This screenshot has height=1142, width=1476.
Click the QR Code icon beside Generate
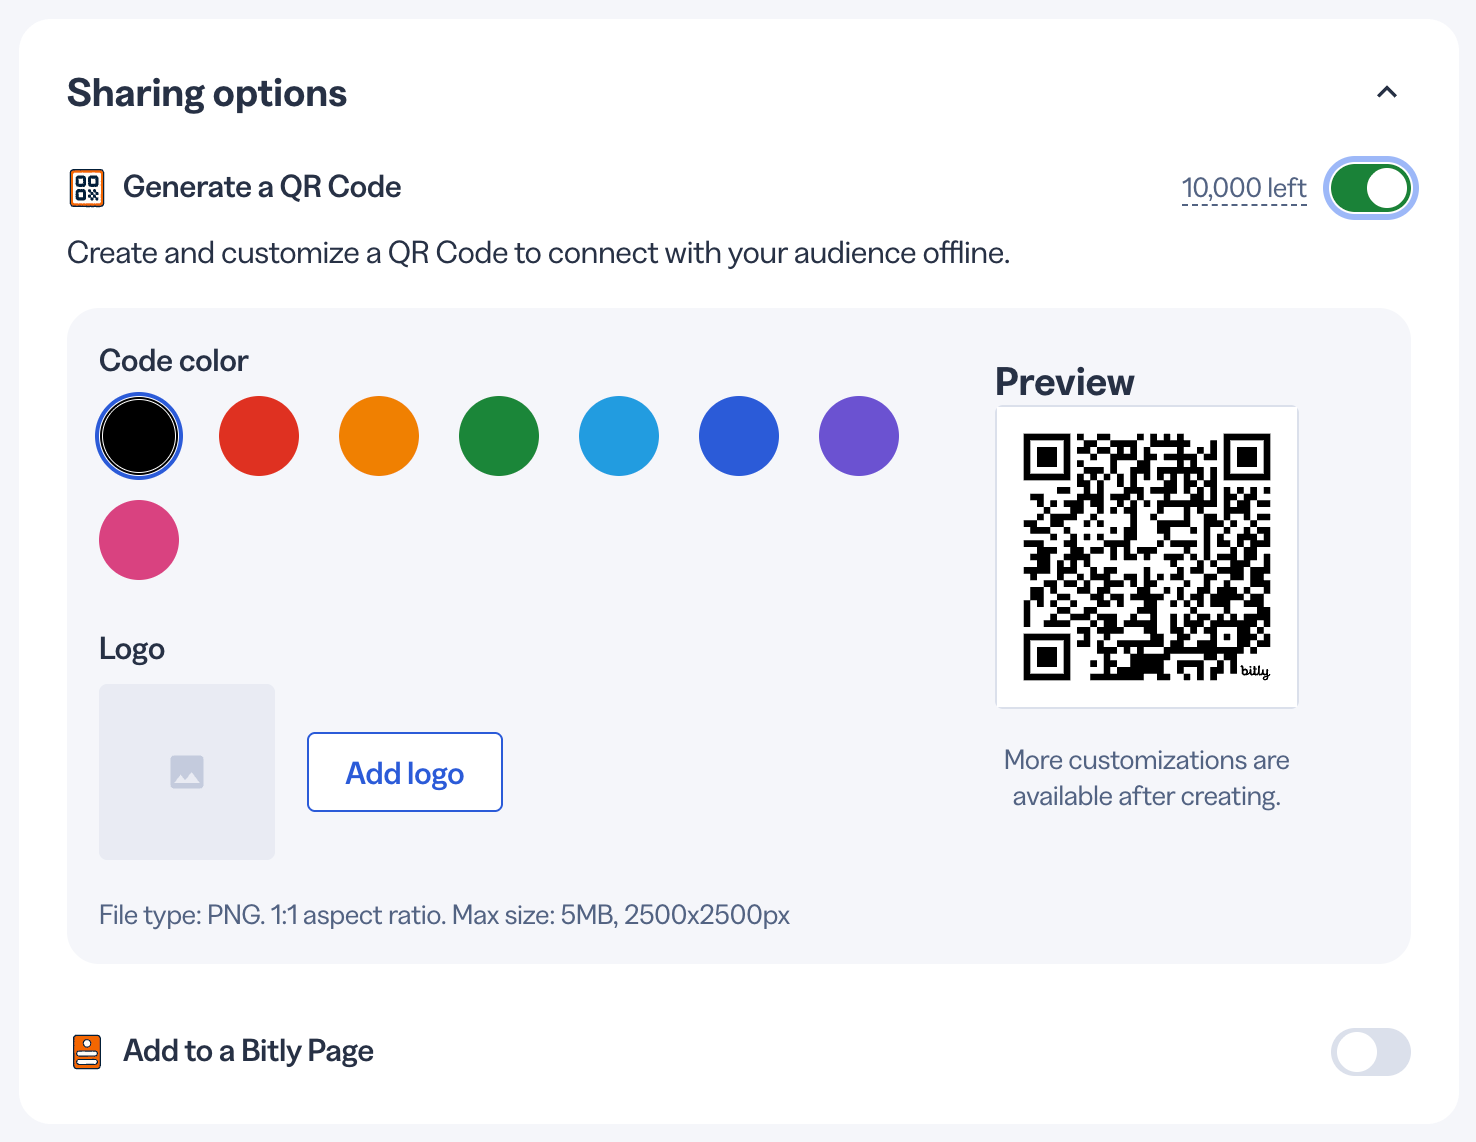point(87,188)
